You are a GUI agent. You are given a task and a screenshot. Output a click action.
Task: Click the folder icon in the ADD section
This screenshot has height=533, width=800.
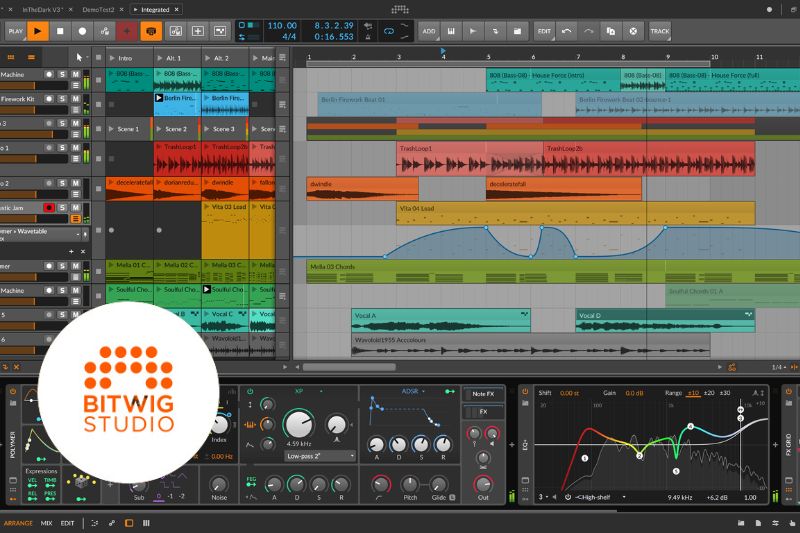[x=517, y=31]
